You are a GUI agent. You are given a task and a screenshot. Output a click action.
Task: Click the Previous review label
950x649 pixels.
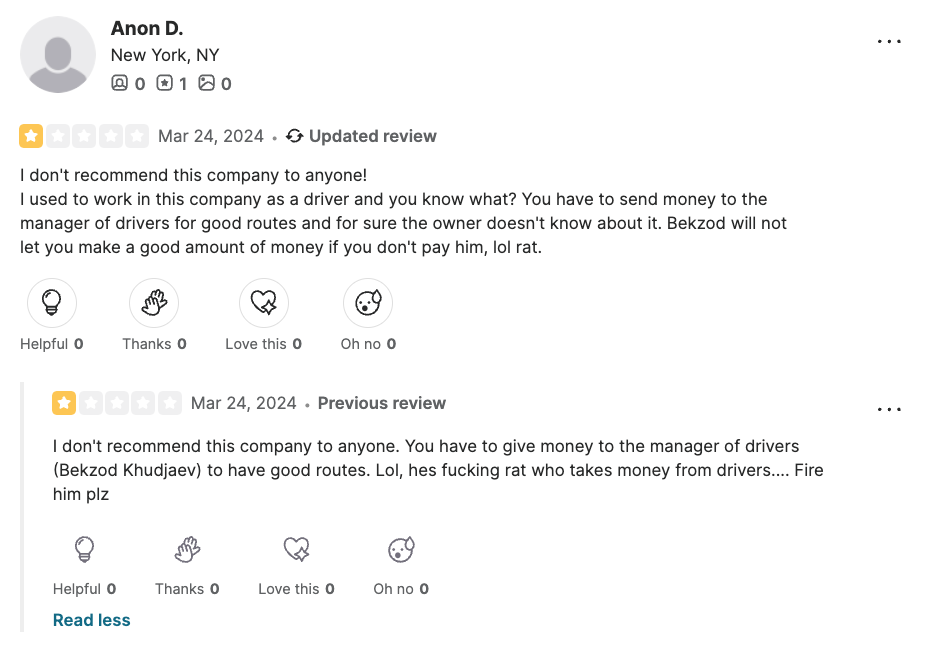tap(382, 403)
